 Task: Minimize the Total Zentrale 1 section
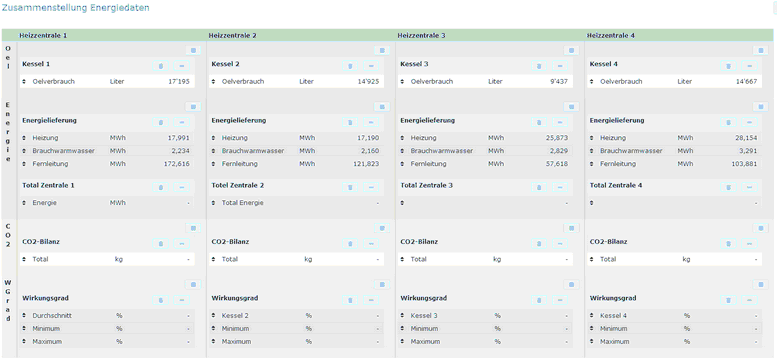(x=181, y=188)
